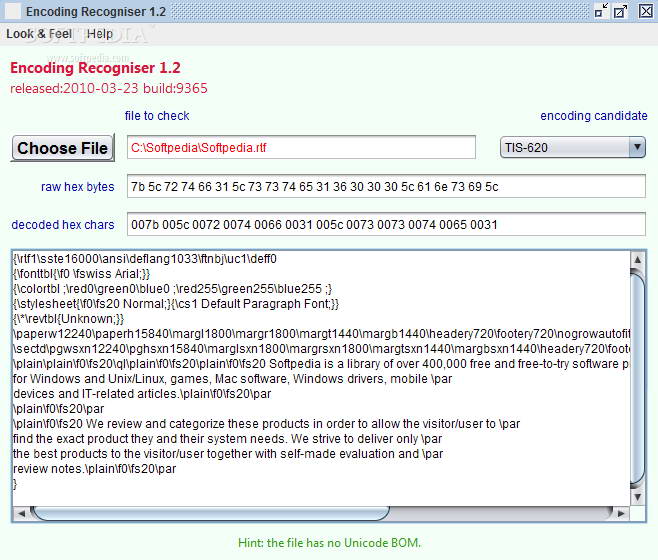Click the line starting with '{\colortbl'

[172, 289]
